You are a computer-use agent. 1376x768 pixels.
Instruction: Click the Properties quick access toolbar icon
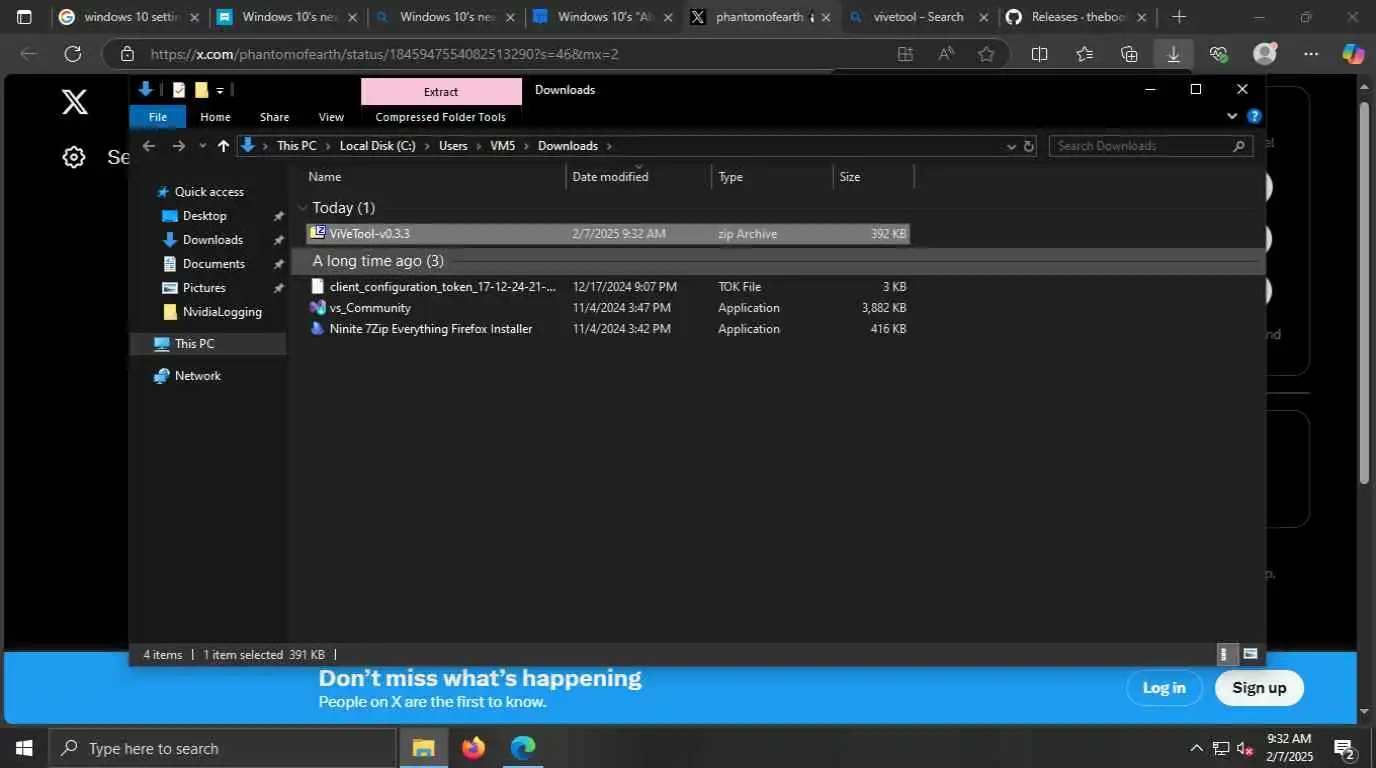[x=179, y=90]
